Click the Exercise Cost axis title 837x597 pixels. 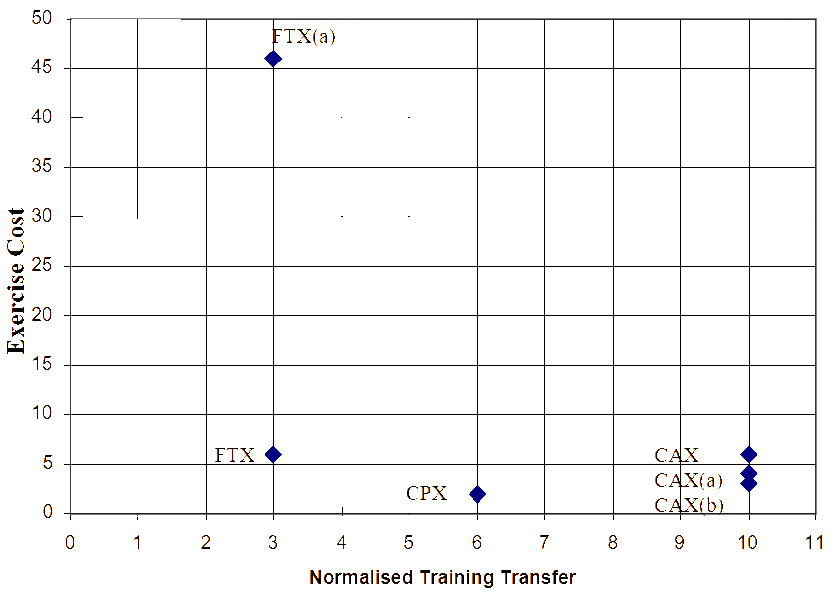point(16,281)
